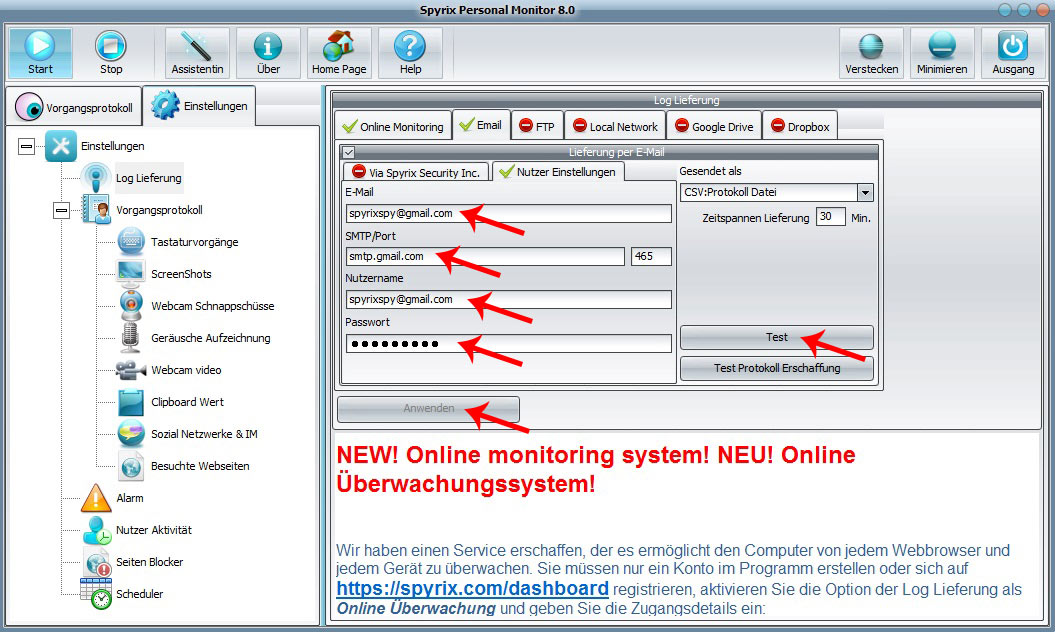Click the Webcam video camcorder icon
Screen dimensions: 1055x632
(x=131, y=370)
